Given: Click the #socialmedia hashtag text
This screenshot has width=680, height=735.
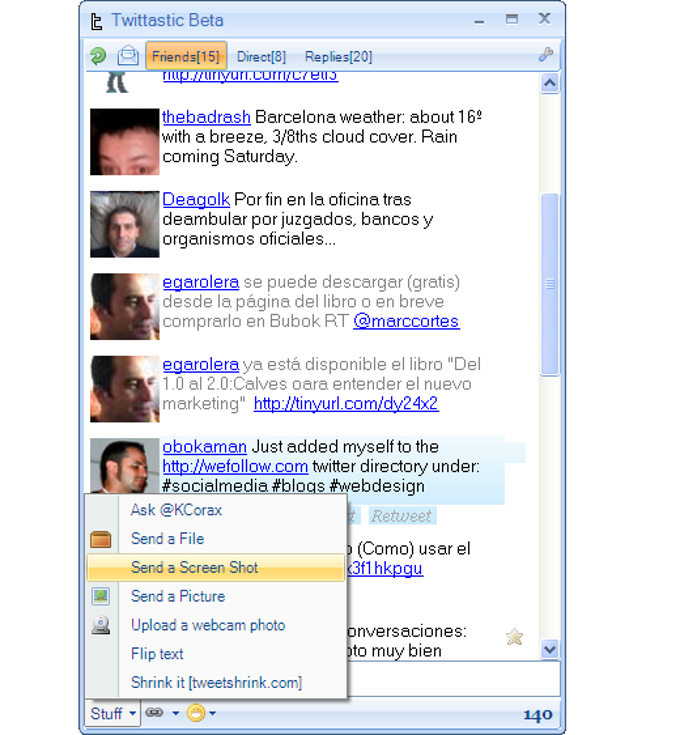Looking at the screenshot, I should 215,486.
